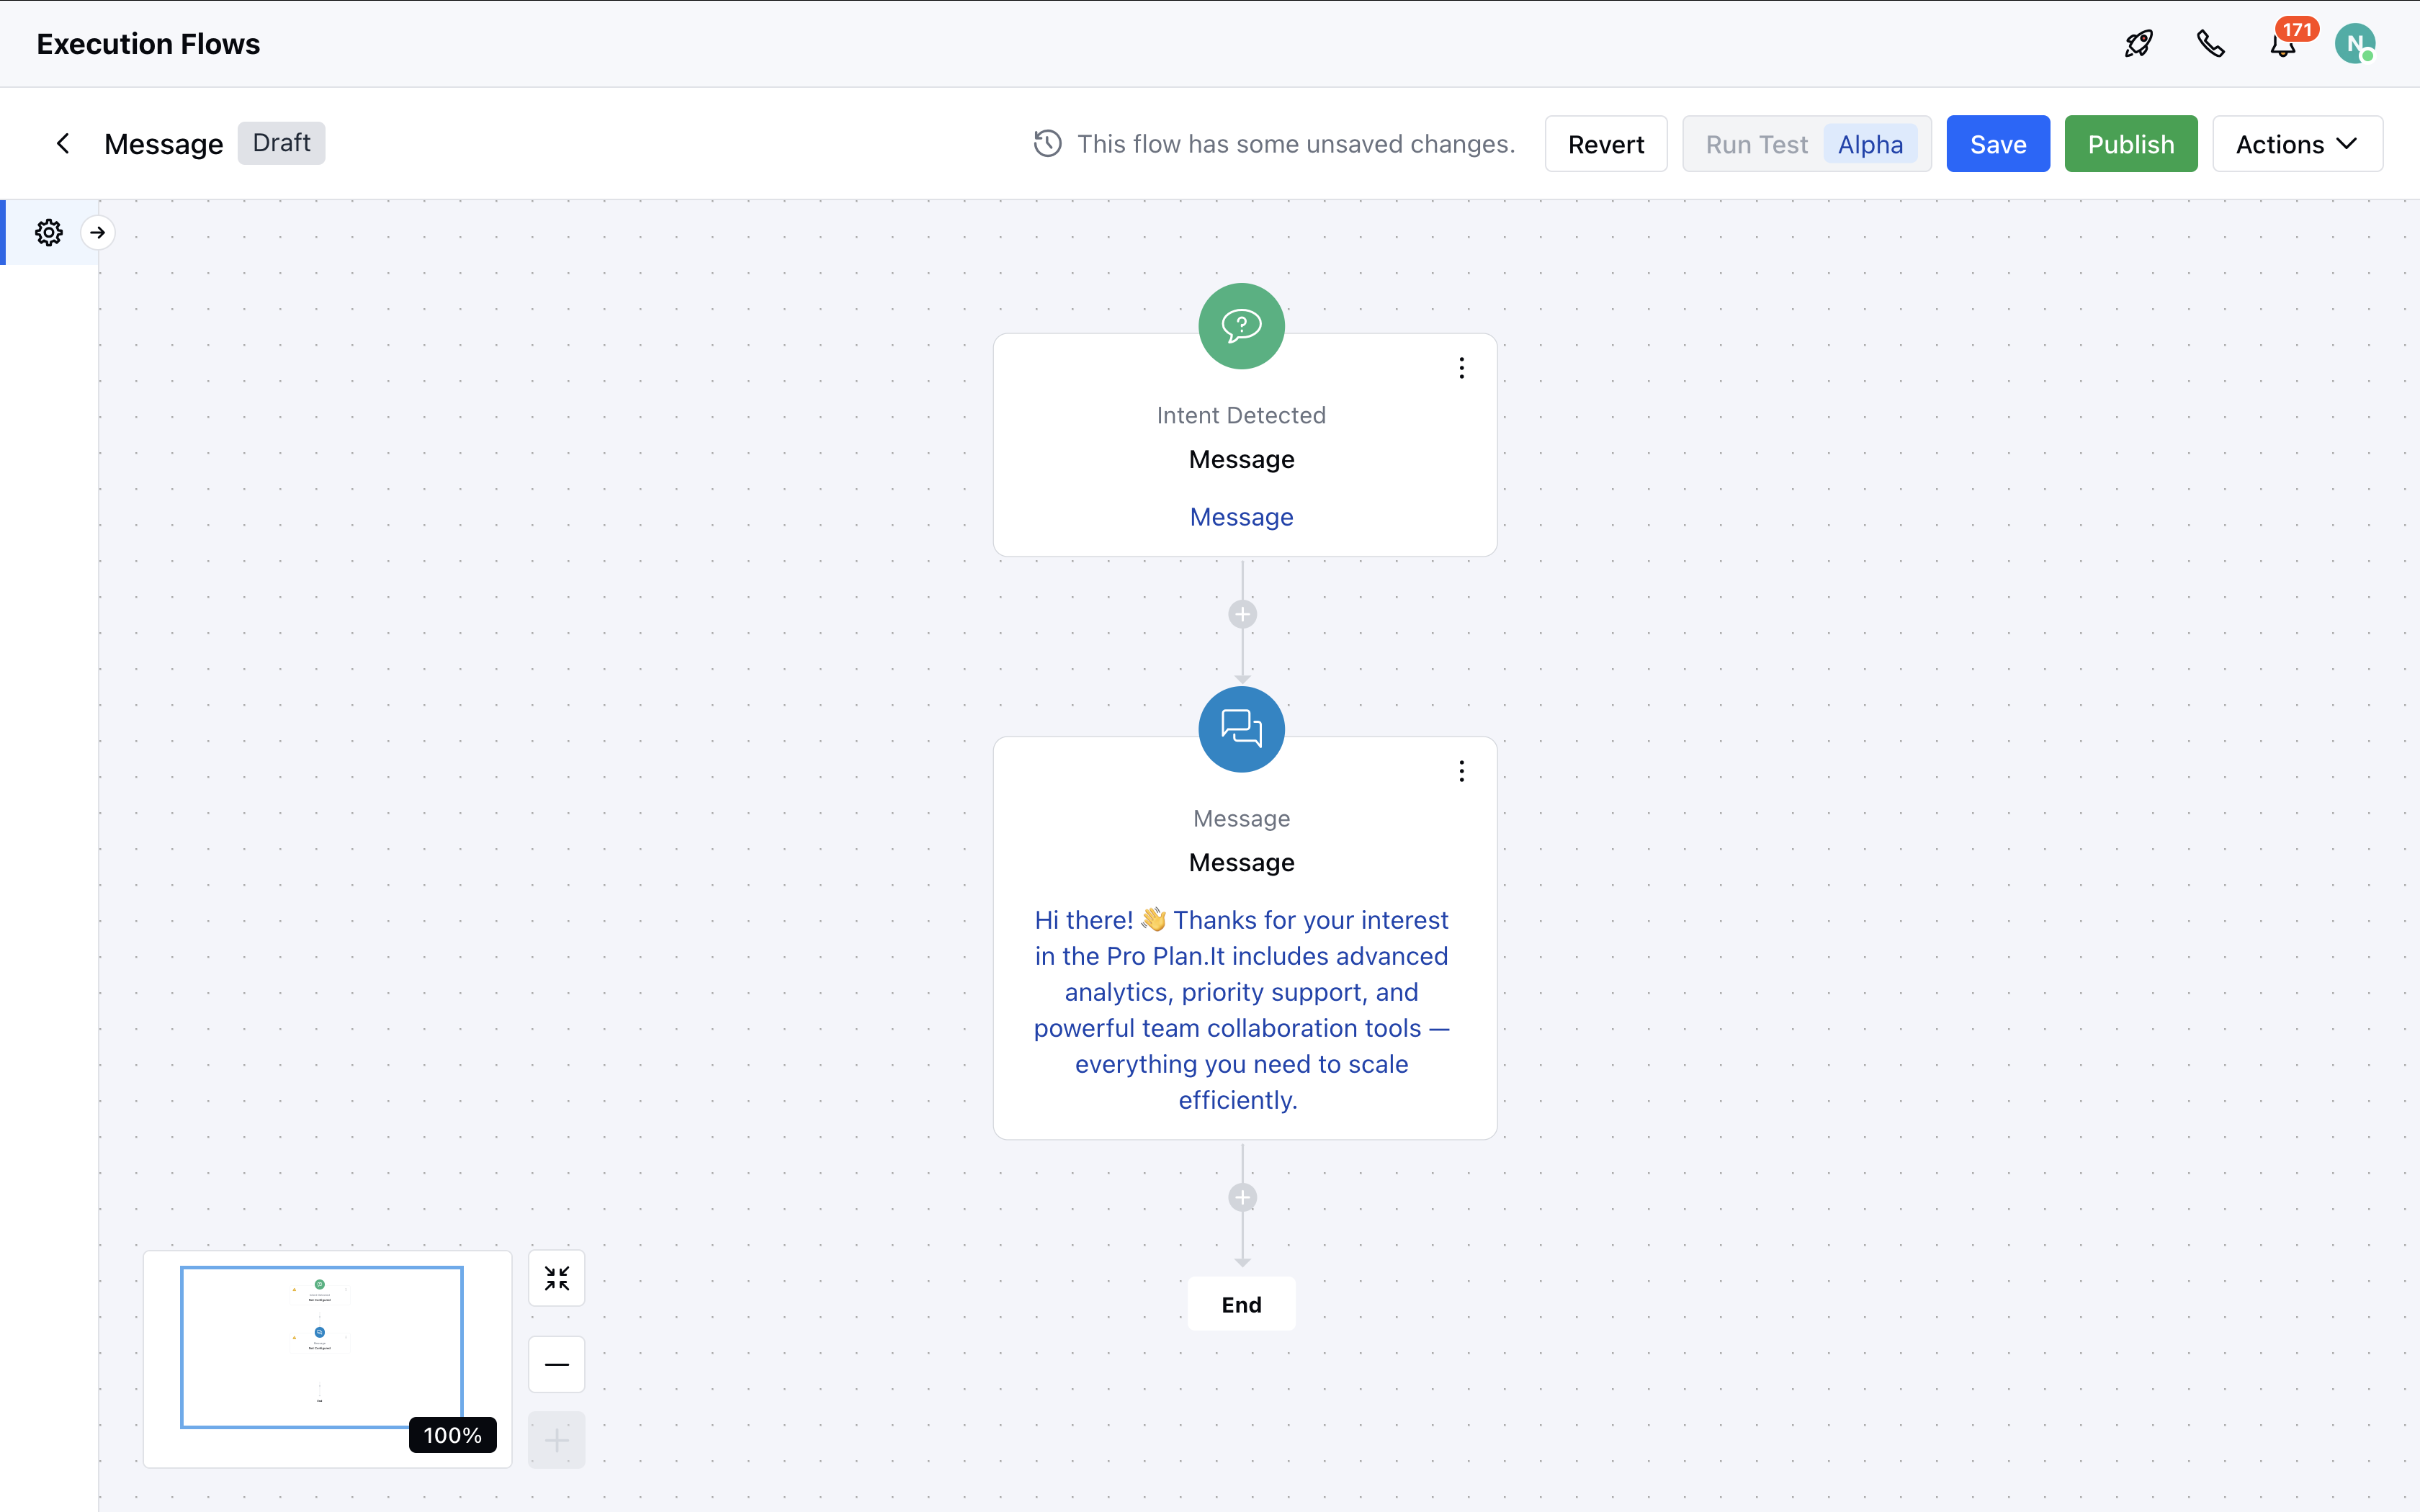Open flow settings gear icon
Screen dimensions: 2420x1512
(49, 233)
